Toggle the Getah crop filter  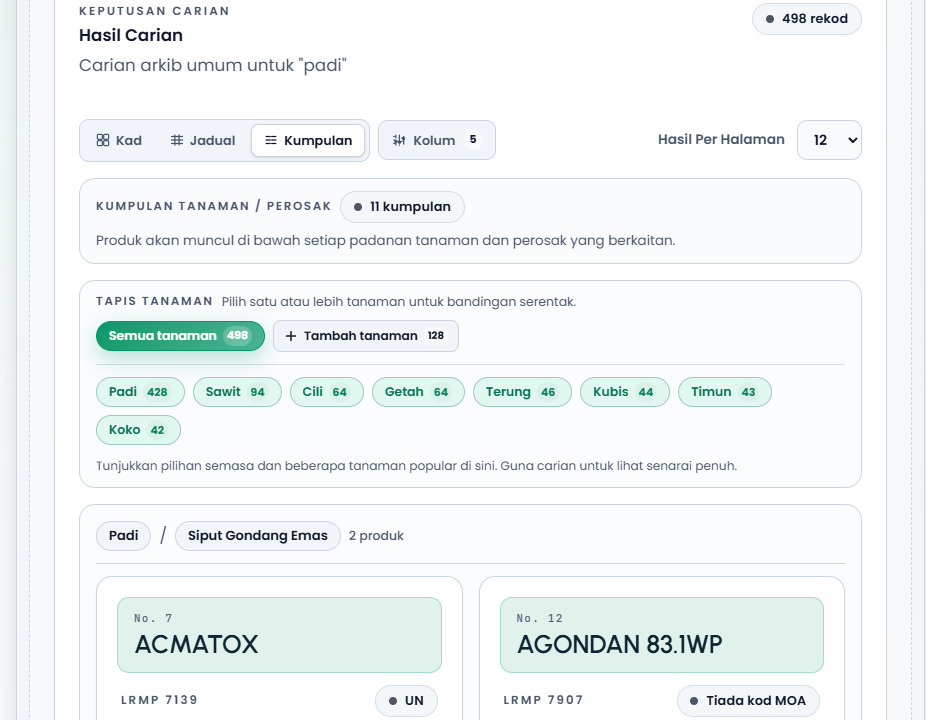tap(418, 392)
